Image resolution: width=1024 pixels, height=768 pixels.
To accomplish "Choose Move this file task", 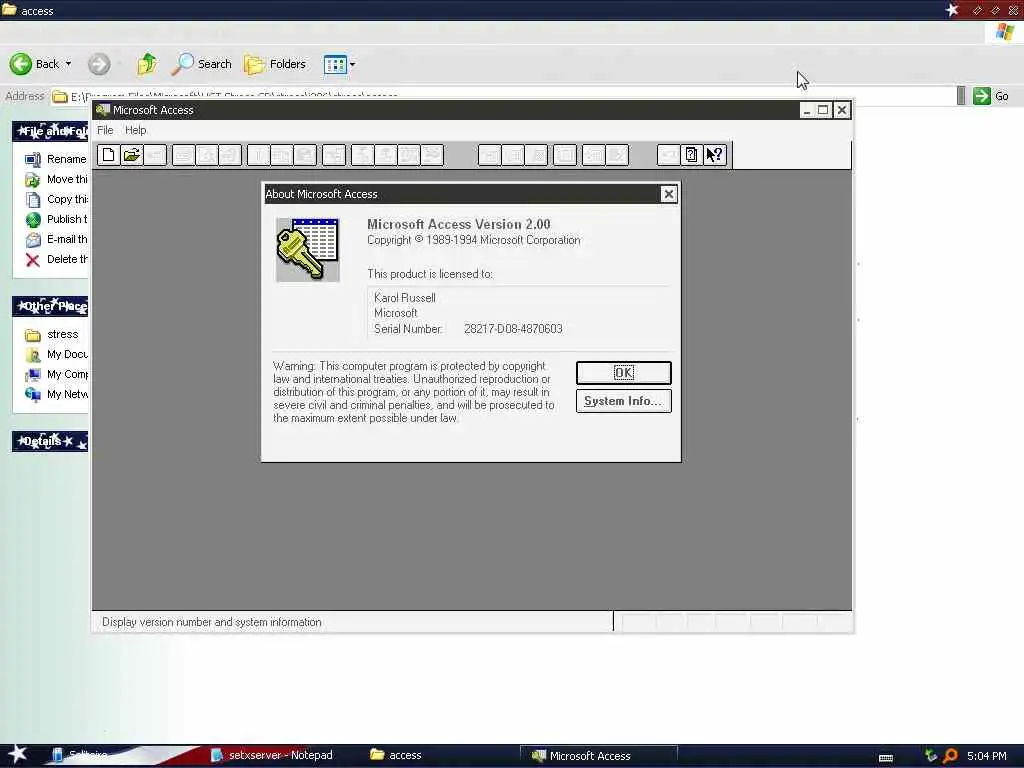I will 56,179.
